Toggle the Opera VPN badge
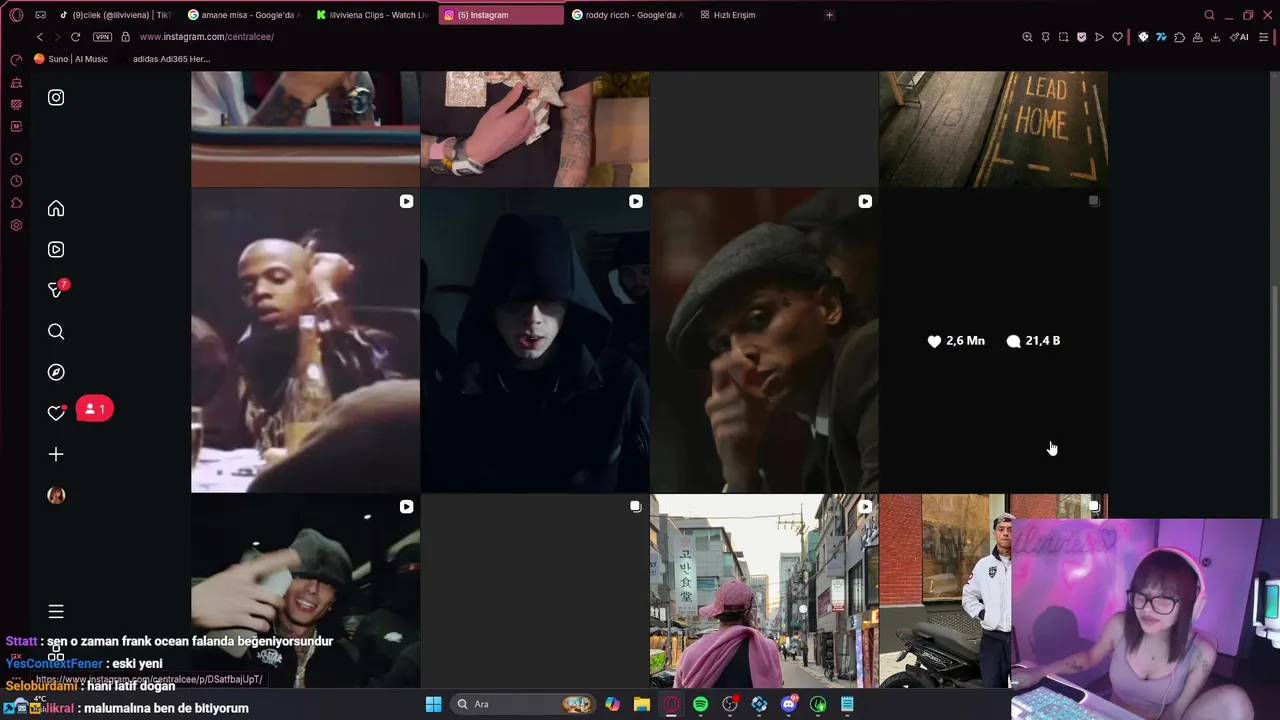The height and width of the screenshot is (720, 1280). (102, 37)
